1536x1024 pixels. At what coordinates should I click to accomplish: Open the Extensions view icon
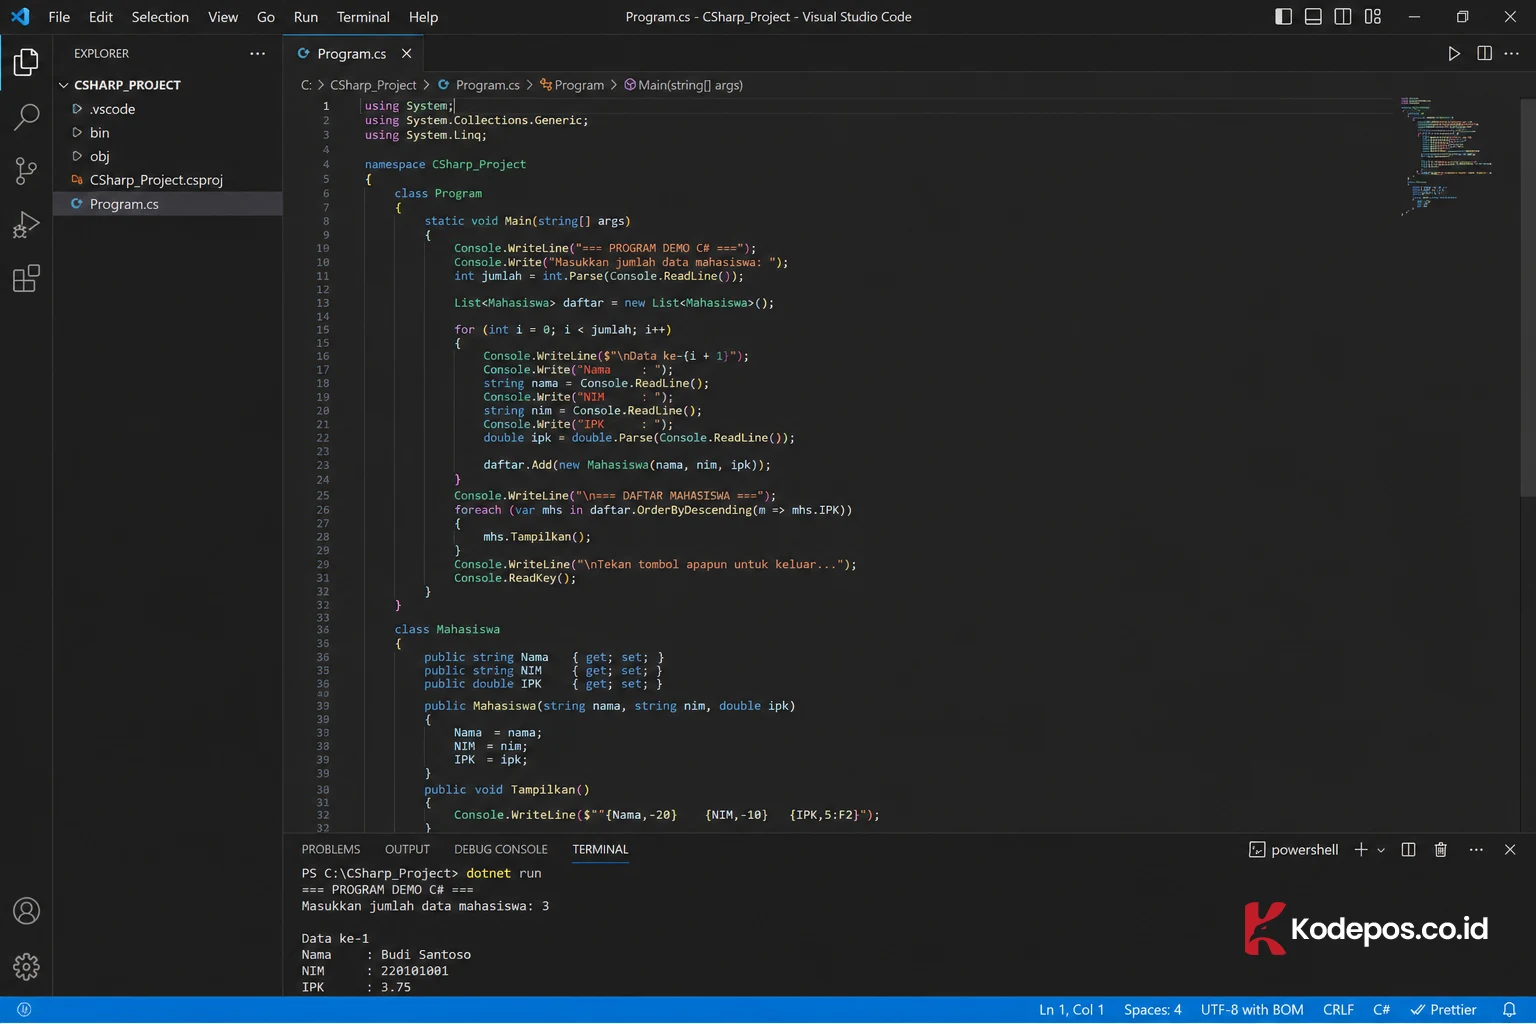click(26, 279)
